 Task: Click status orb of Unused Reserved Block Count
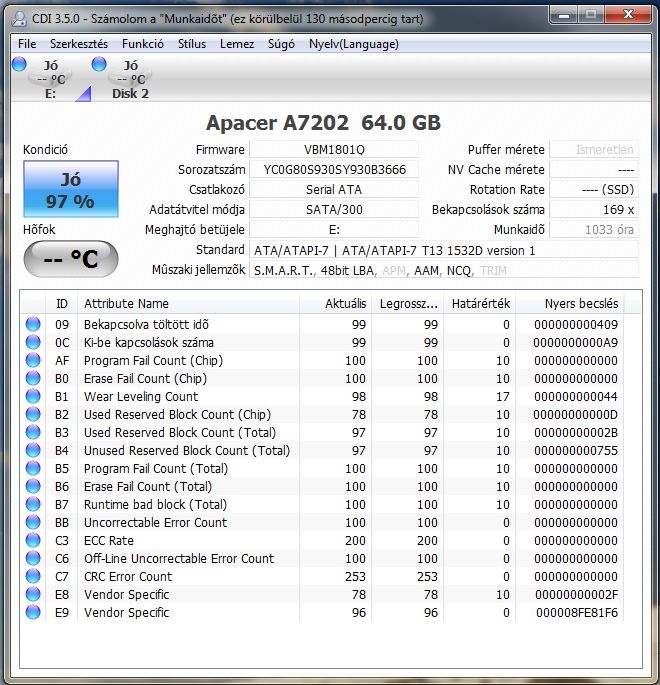(x=33, y=450)
